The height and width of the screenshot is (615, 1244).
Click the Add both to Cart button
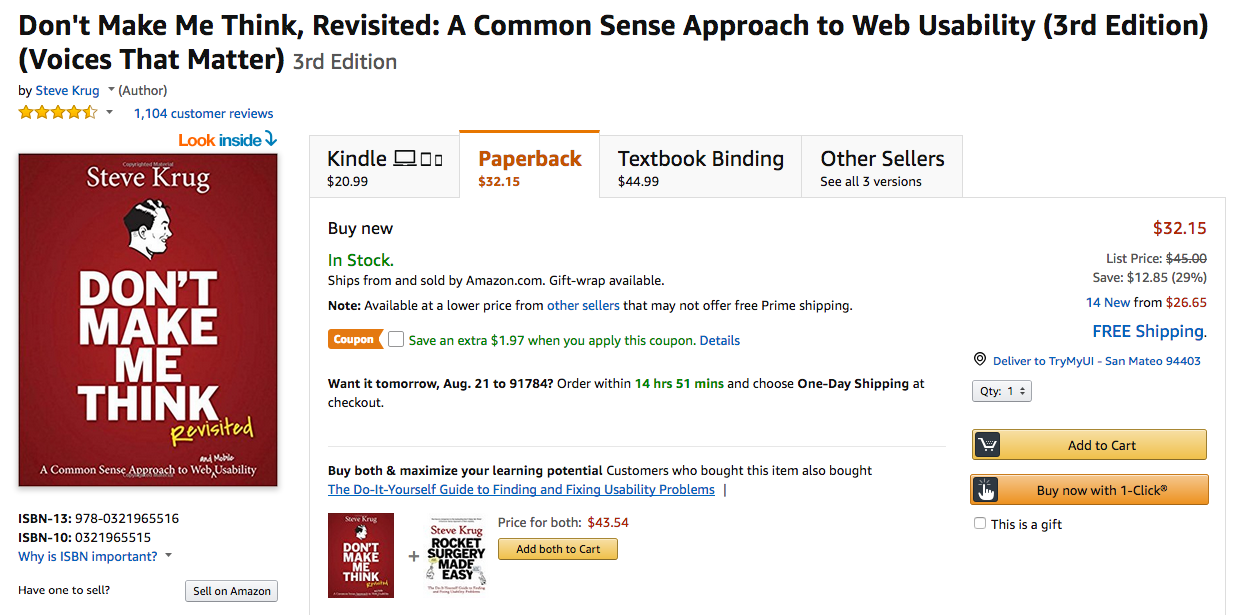point(557,548)
